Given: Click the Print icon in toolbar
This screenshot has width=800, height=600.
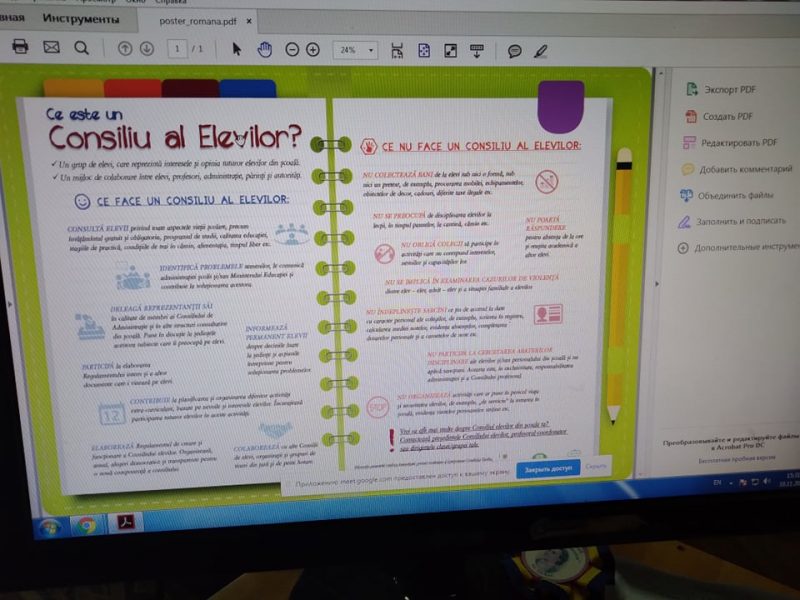Looking at the screenshot, I should tap(20, 46).
